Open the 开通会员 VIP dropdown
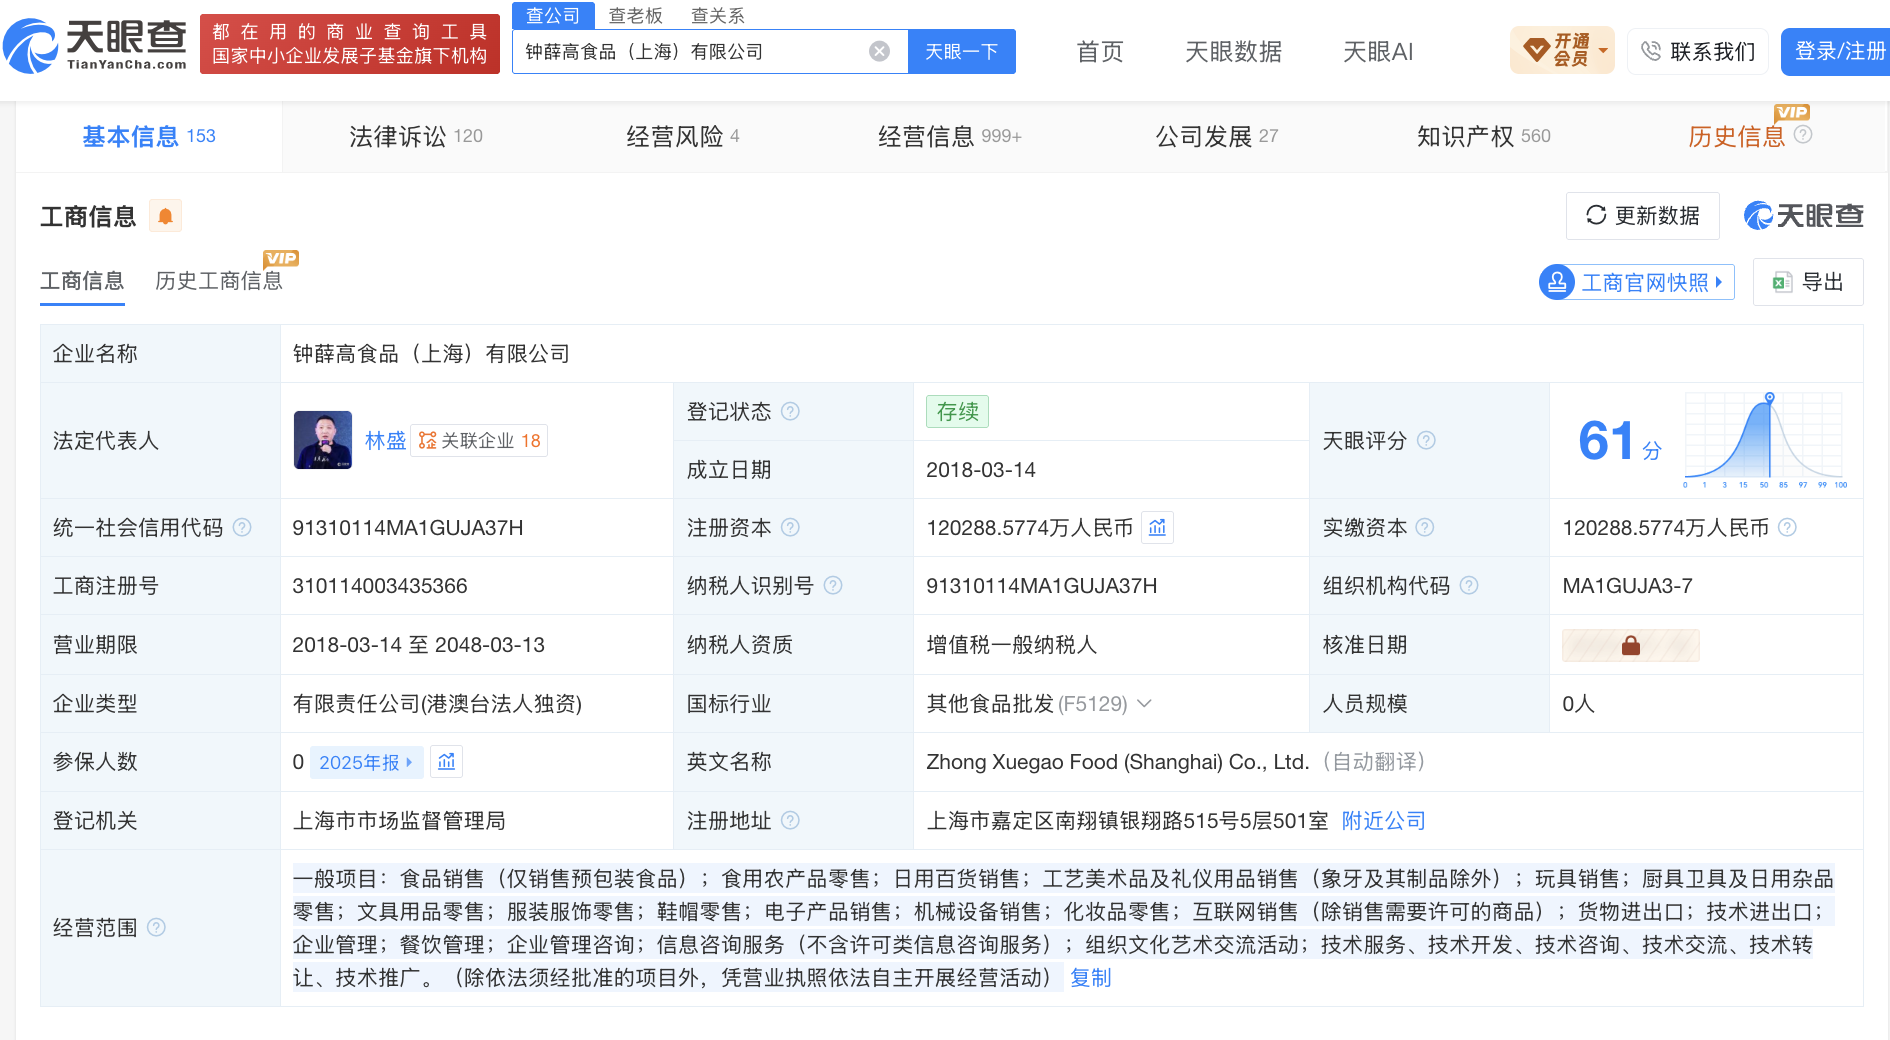Image resolution: width=1890 pixels, height=1040 pixels. coord(1562,50)
